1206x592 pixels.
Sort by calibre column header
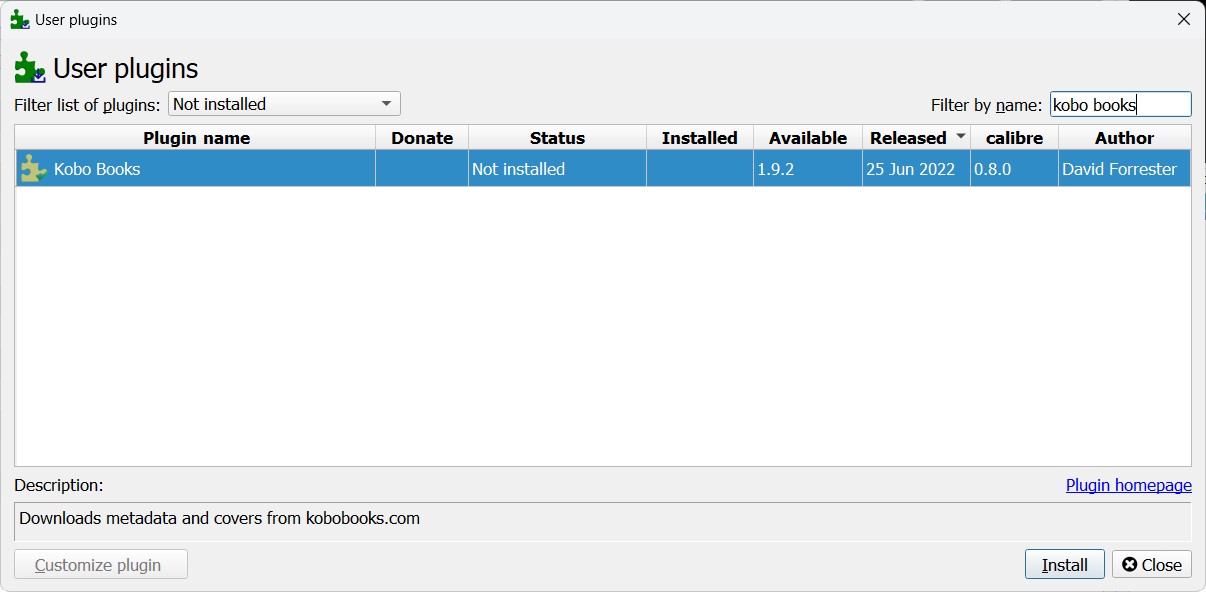pos(1014,138)
